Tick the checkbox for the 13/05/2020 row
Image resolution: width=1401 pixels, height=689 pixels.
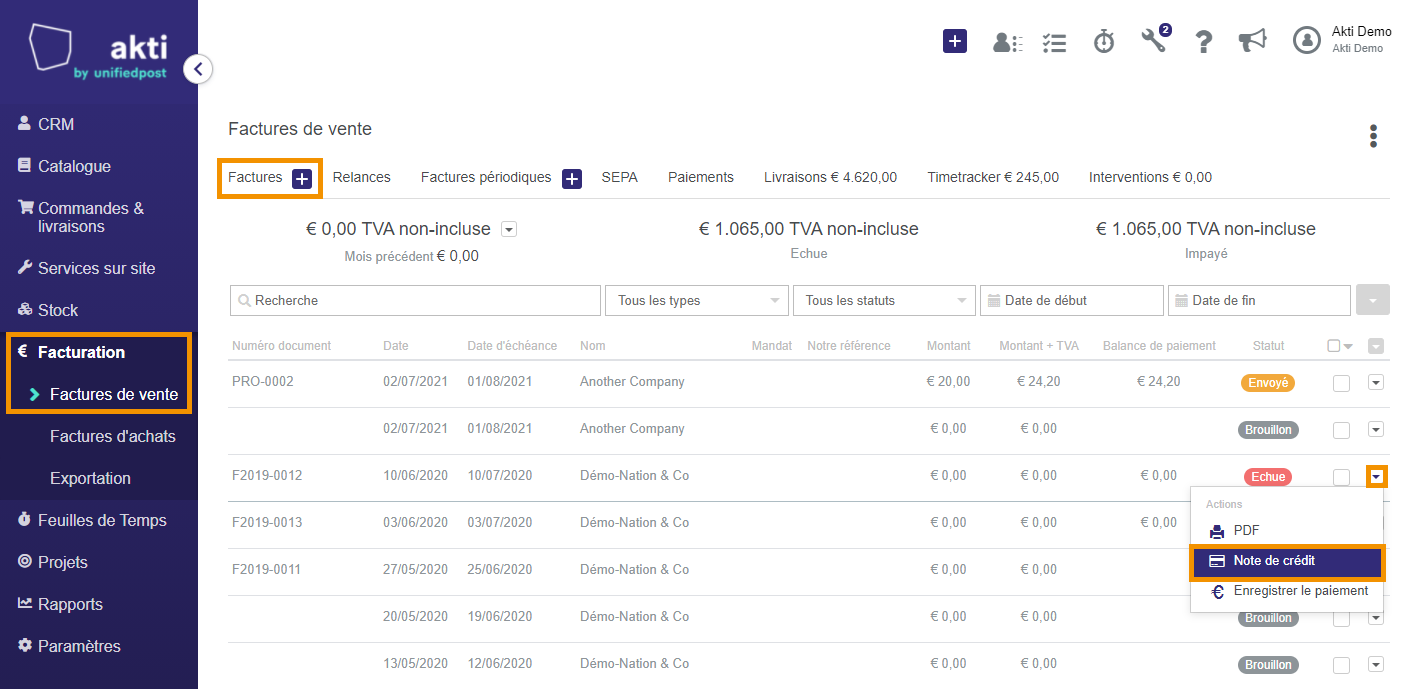click(1342, 665)
